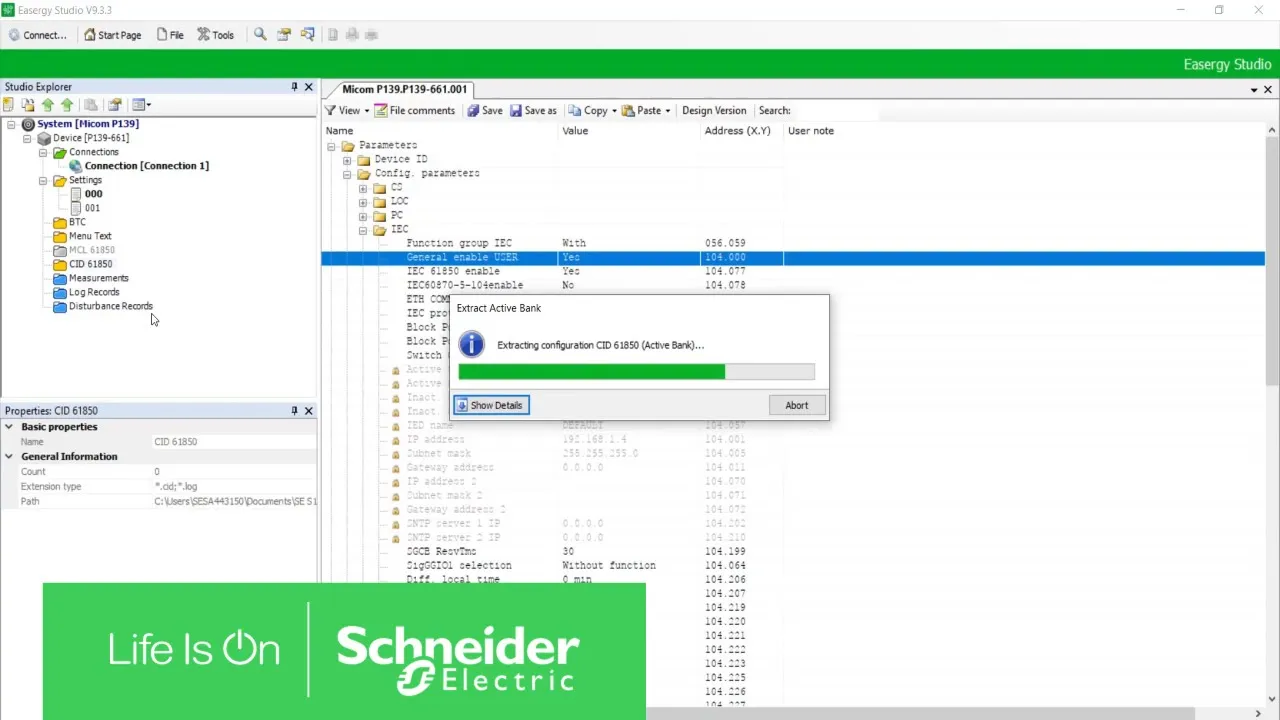Collapse General Information section
The height and width of the screenshot is (720, 1280).
(x=9, y=457)
